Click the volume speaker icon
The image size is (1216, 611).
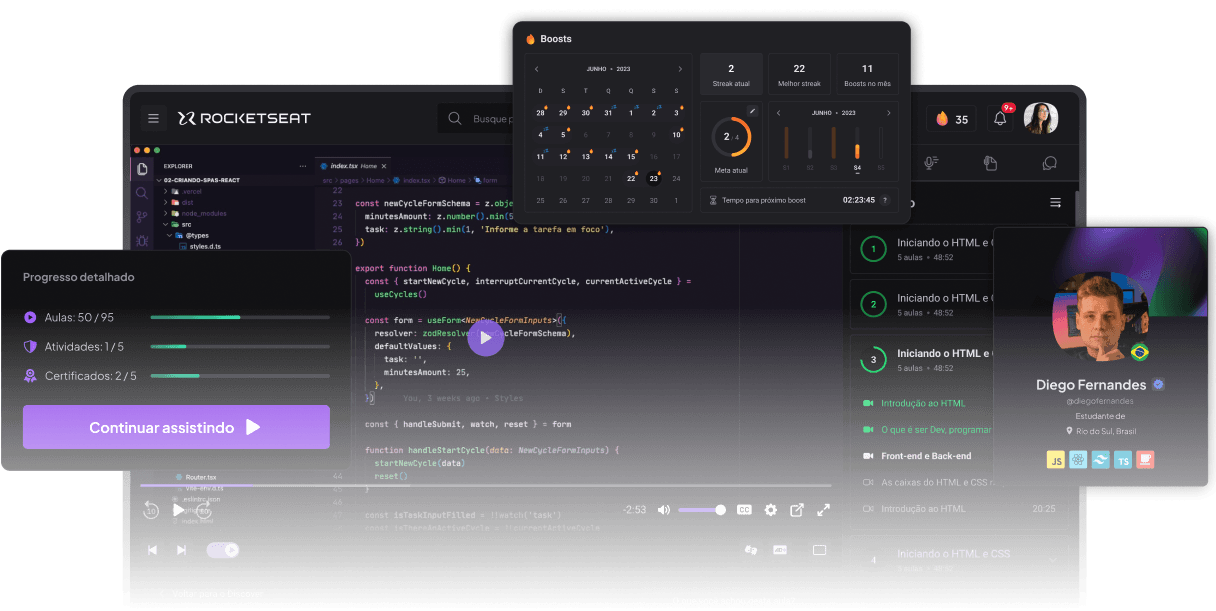tap(664, 510)
